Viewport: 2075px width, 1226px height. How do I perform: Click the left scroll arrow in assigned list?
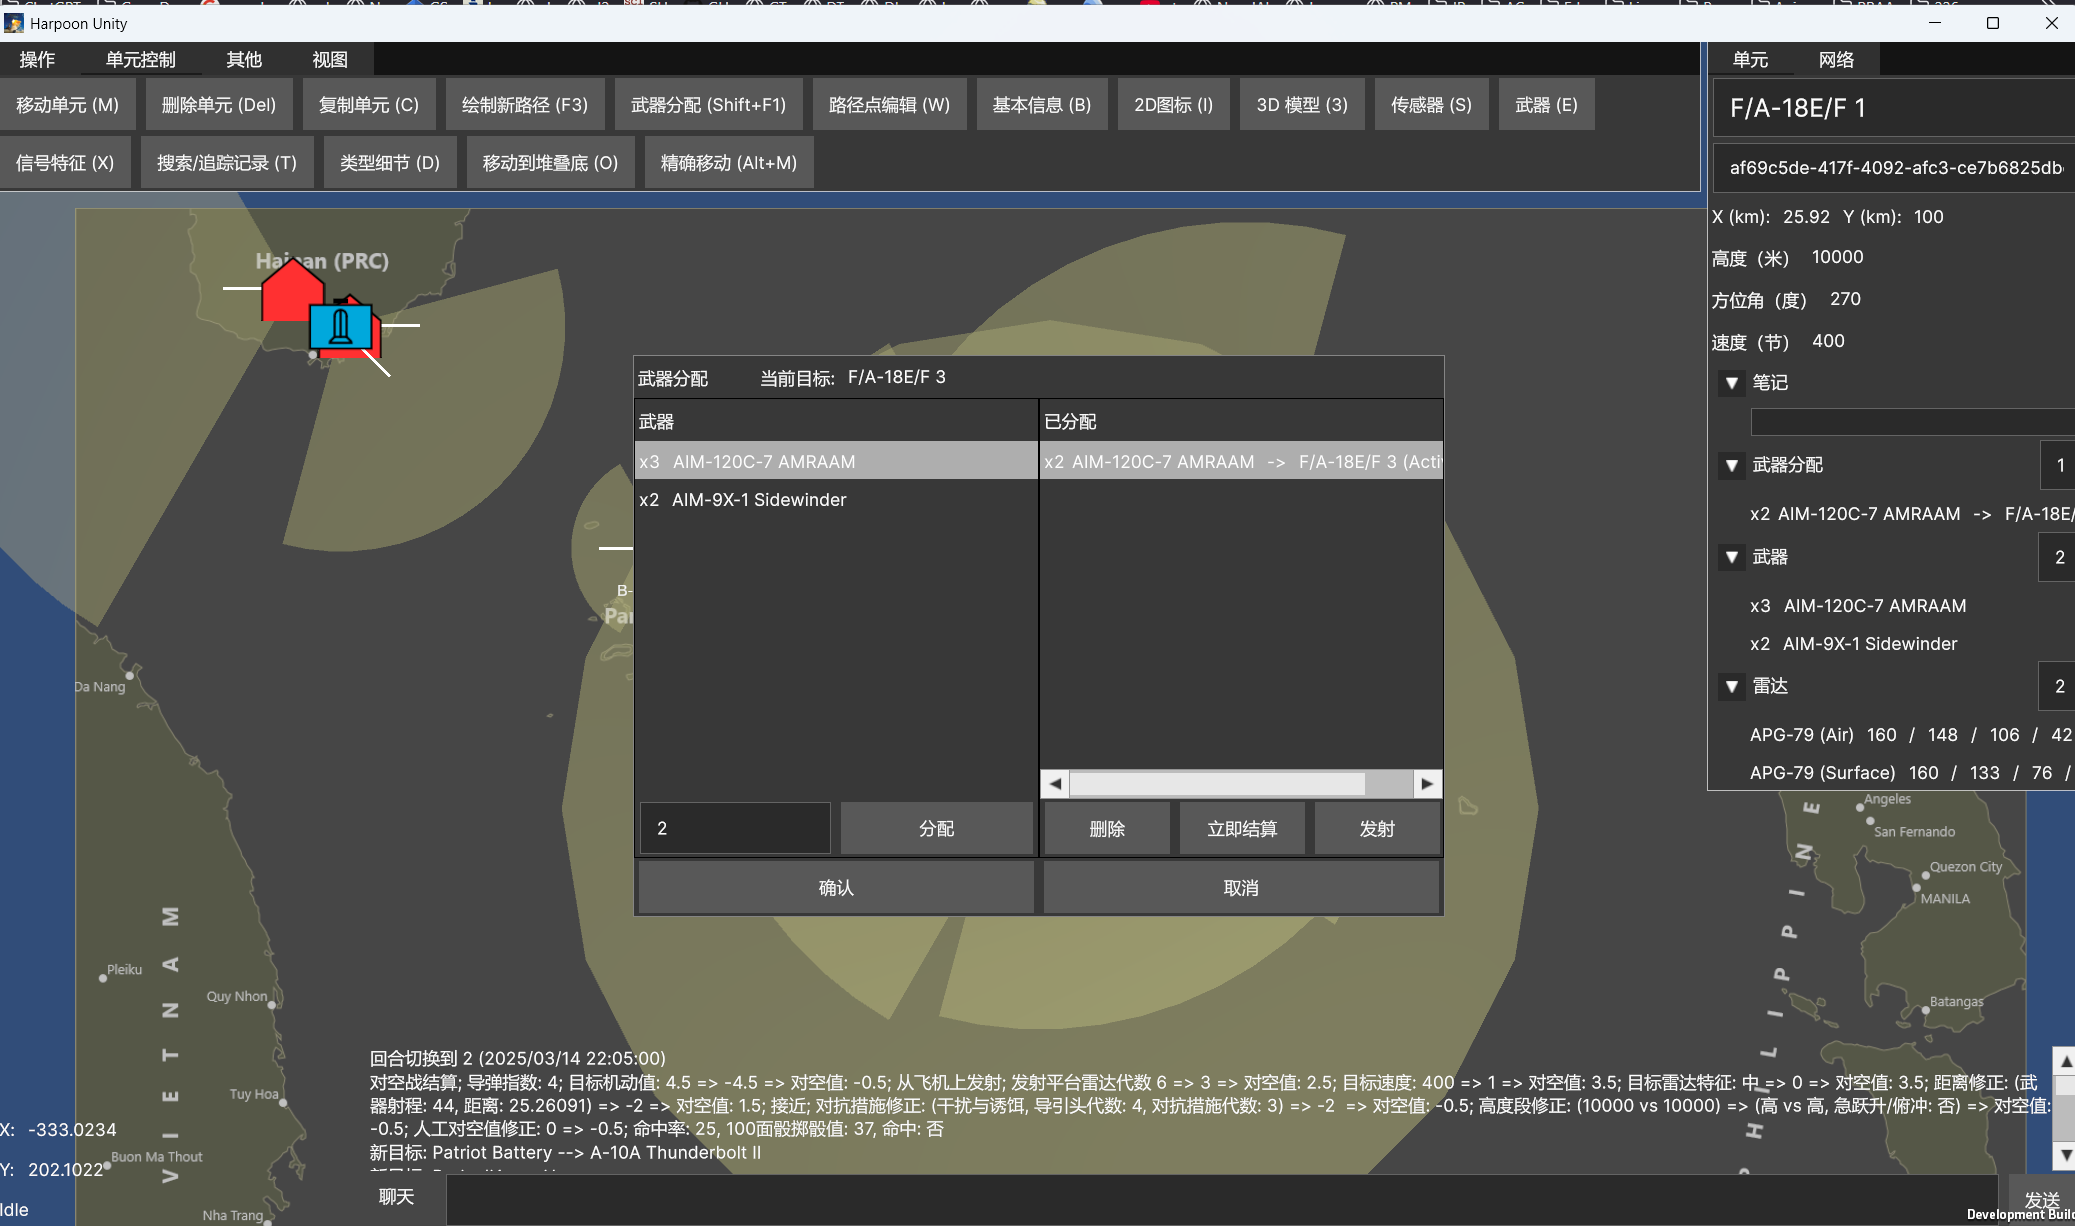pos(1055,784)
